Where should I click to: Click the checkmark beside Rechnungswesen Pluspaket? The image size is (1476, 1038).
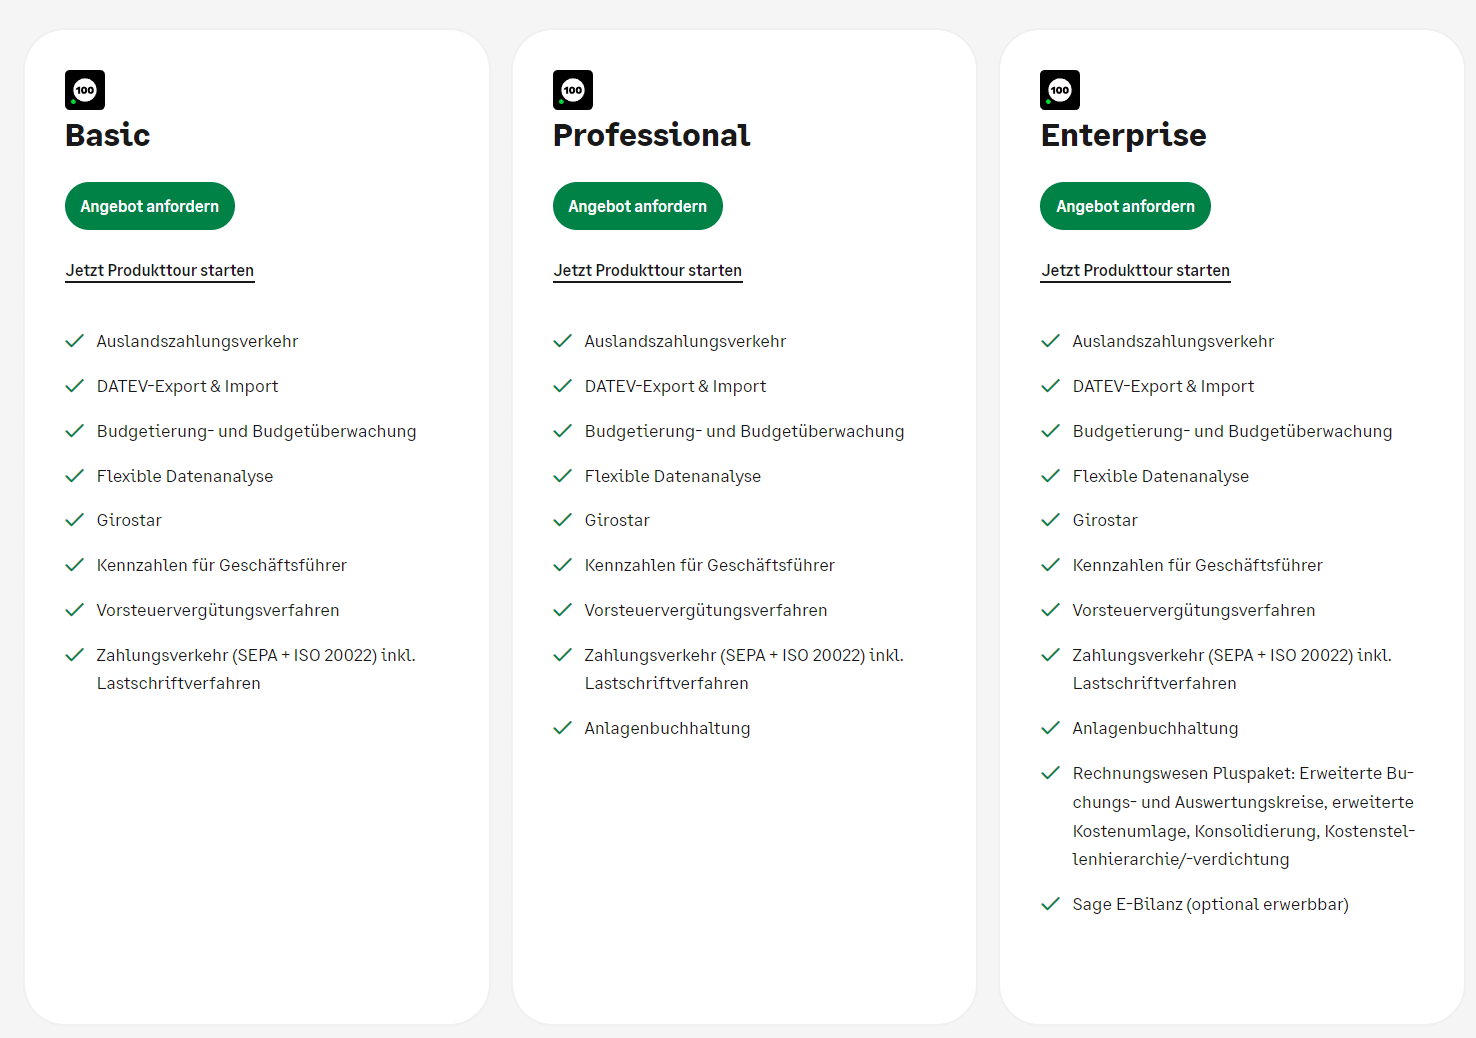1050,773
